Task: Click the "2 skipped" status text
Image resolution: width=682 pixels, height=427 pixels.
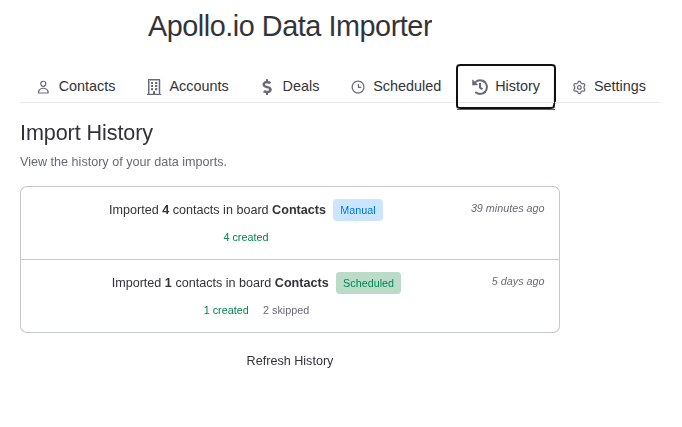Action: coord(286,310)
